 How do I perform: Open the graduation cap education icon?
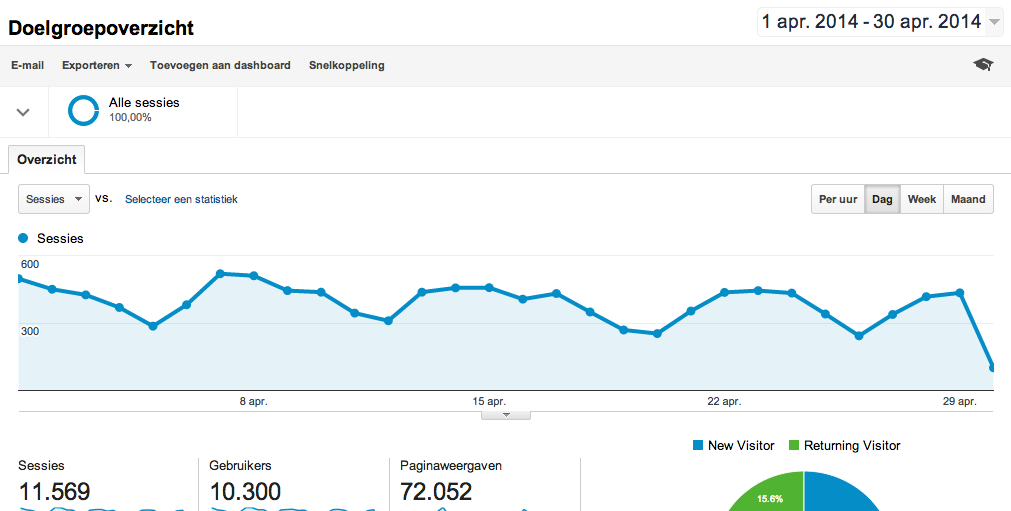[x=983, y=64]
